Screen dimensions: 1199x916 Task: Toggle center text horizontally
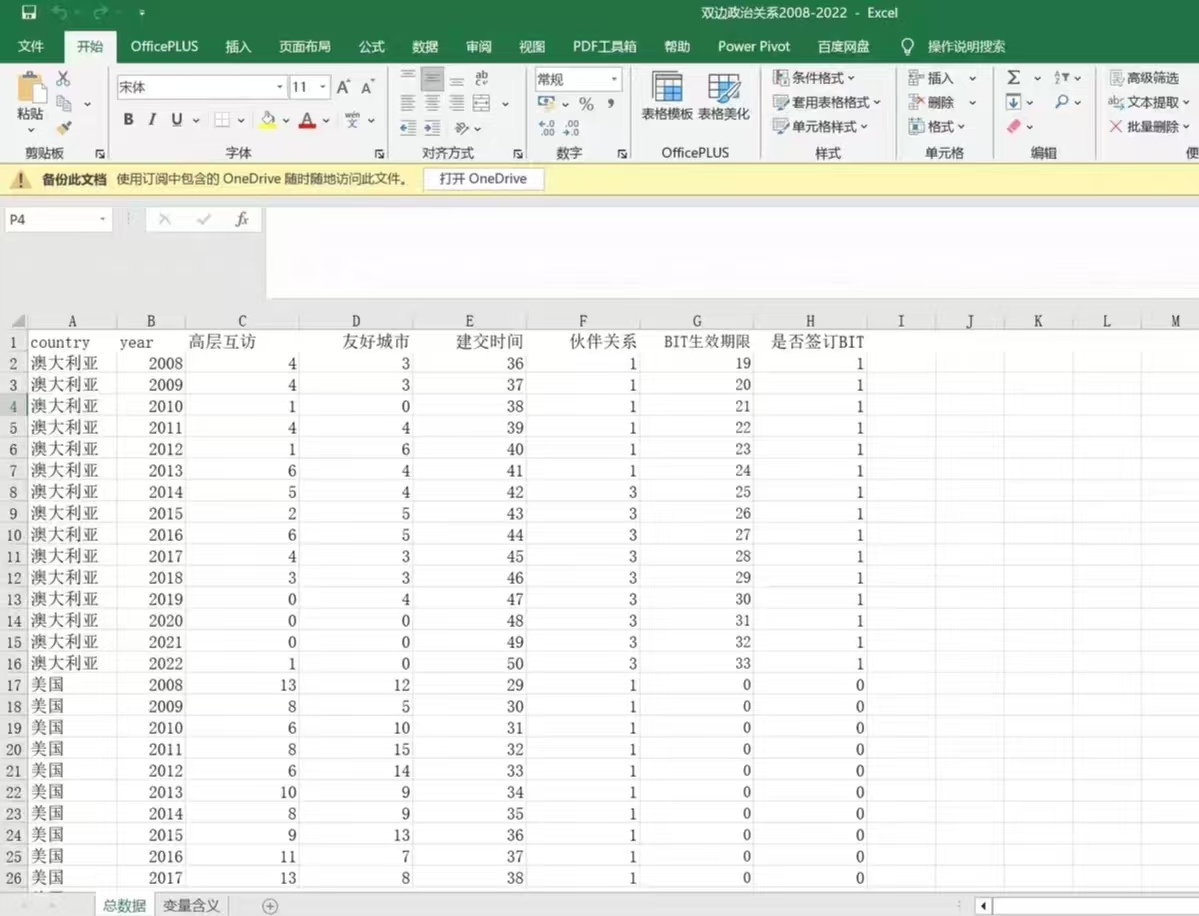click(x=432, y=103)
